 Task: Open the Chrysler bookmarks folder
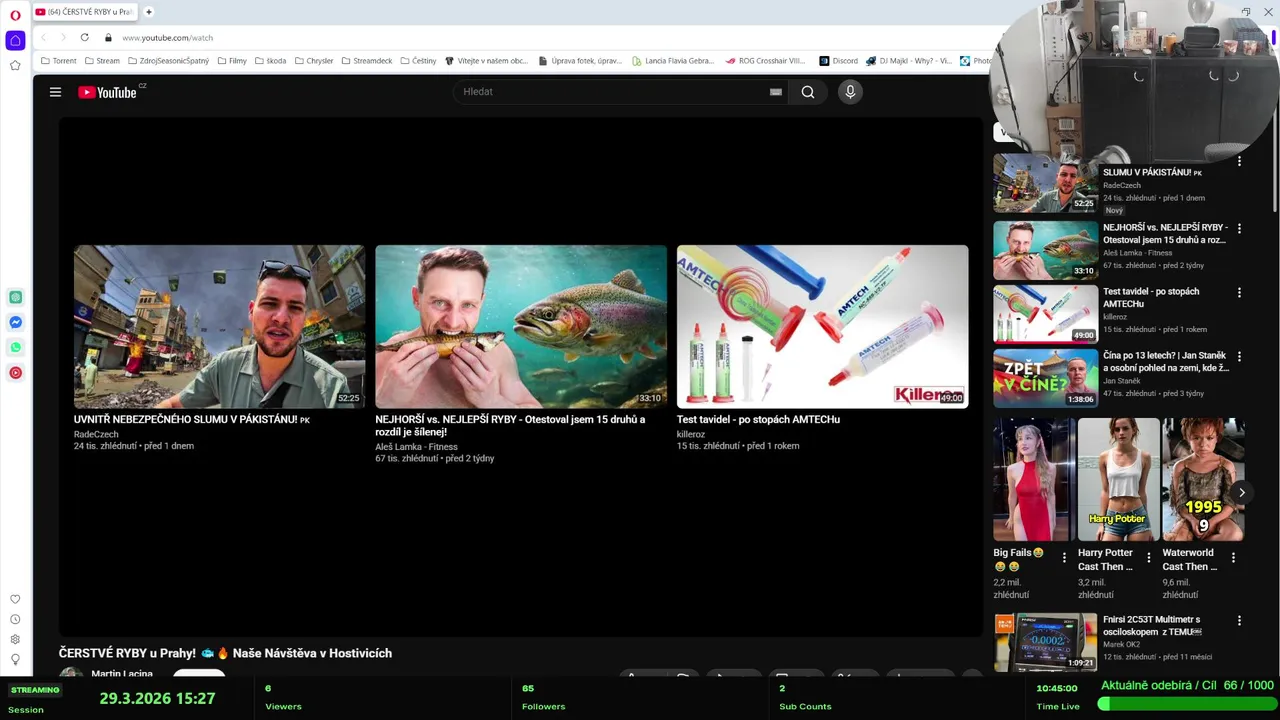(x=314, y=60)
